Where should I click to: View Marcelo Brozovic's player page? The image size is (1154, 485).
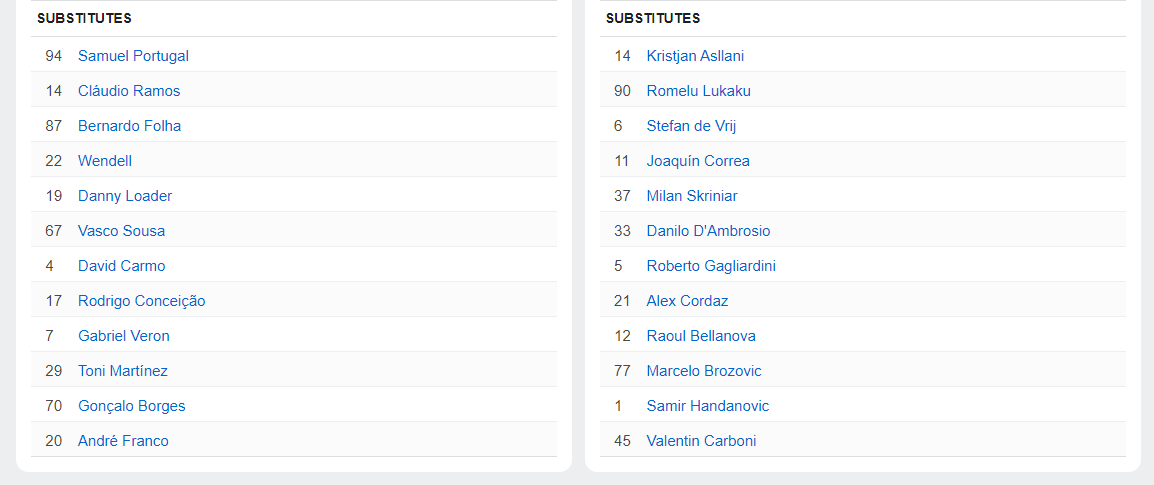tap(704, 371)
